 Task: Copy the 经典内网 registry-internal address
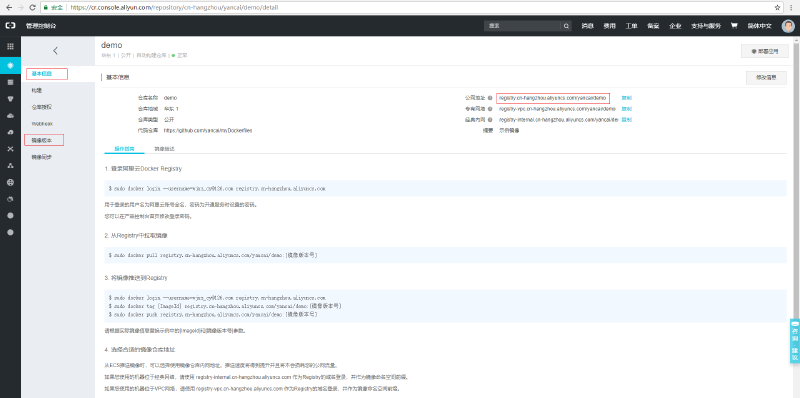pyautogui.click(x=627, y=120)
